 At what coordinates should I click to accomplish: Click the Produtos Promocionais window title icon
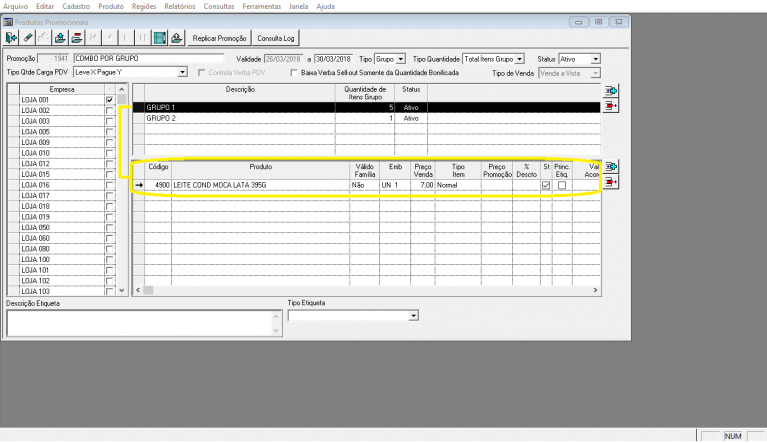[x=8, y=22]
